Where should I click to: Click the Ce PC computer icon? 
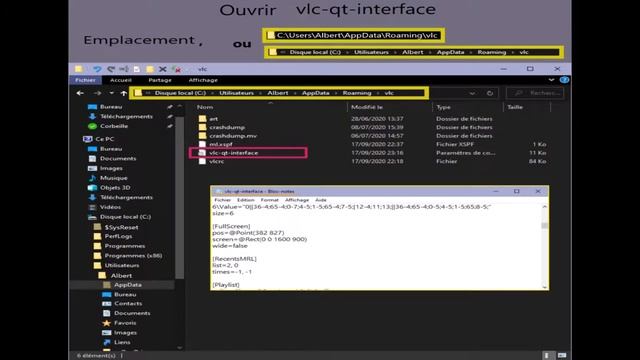87,139
